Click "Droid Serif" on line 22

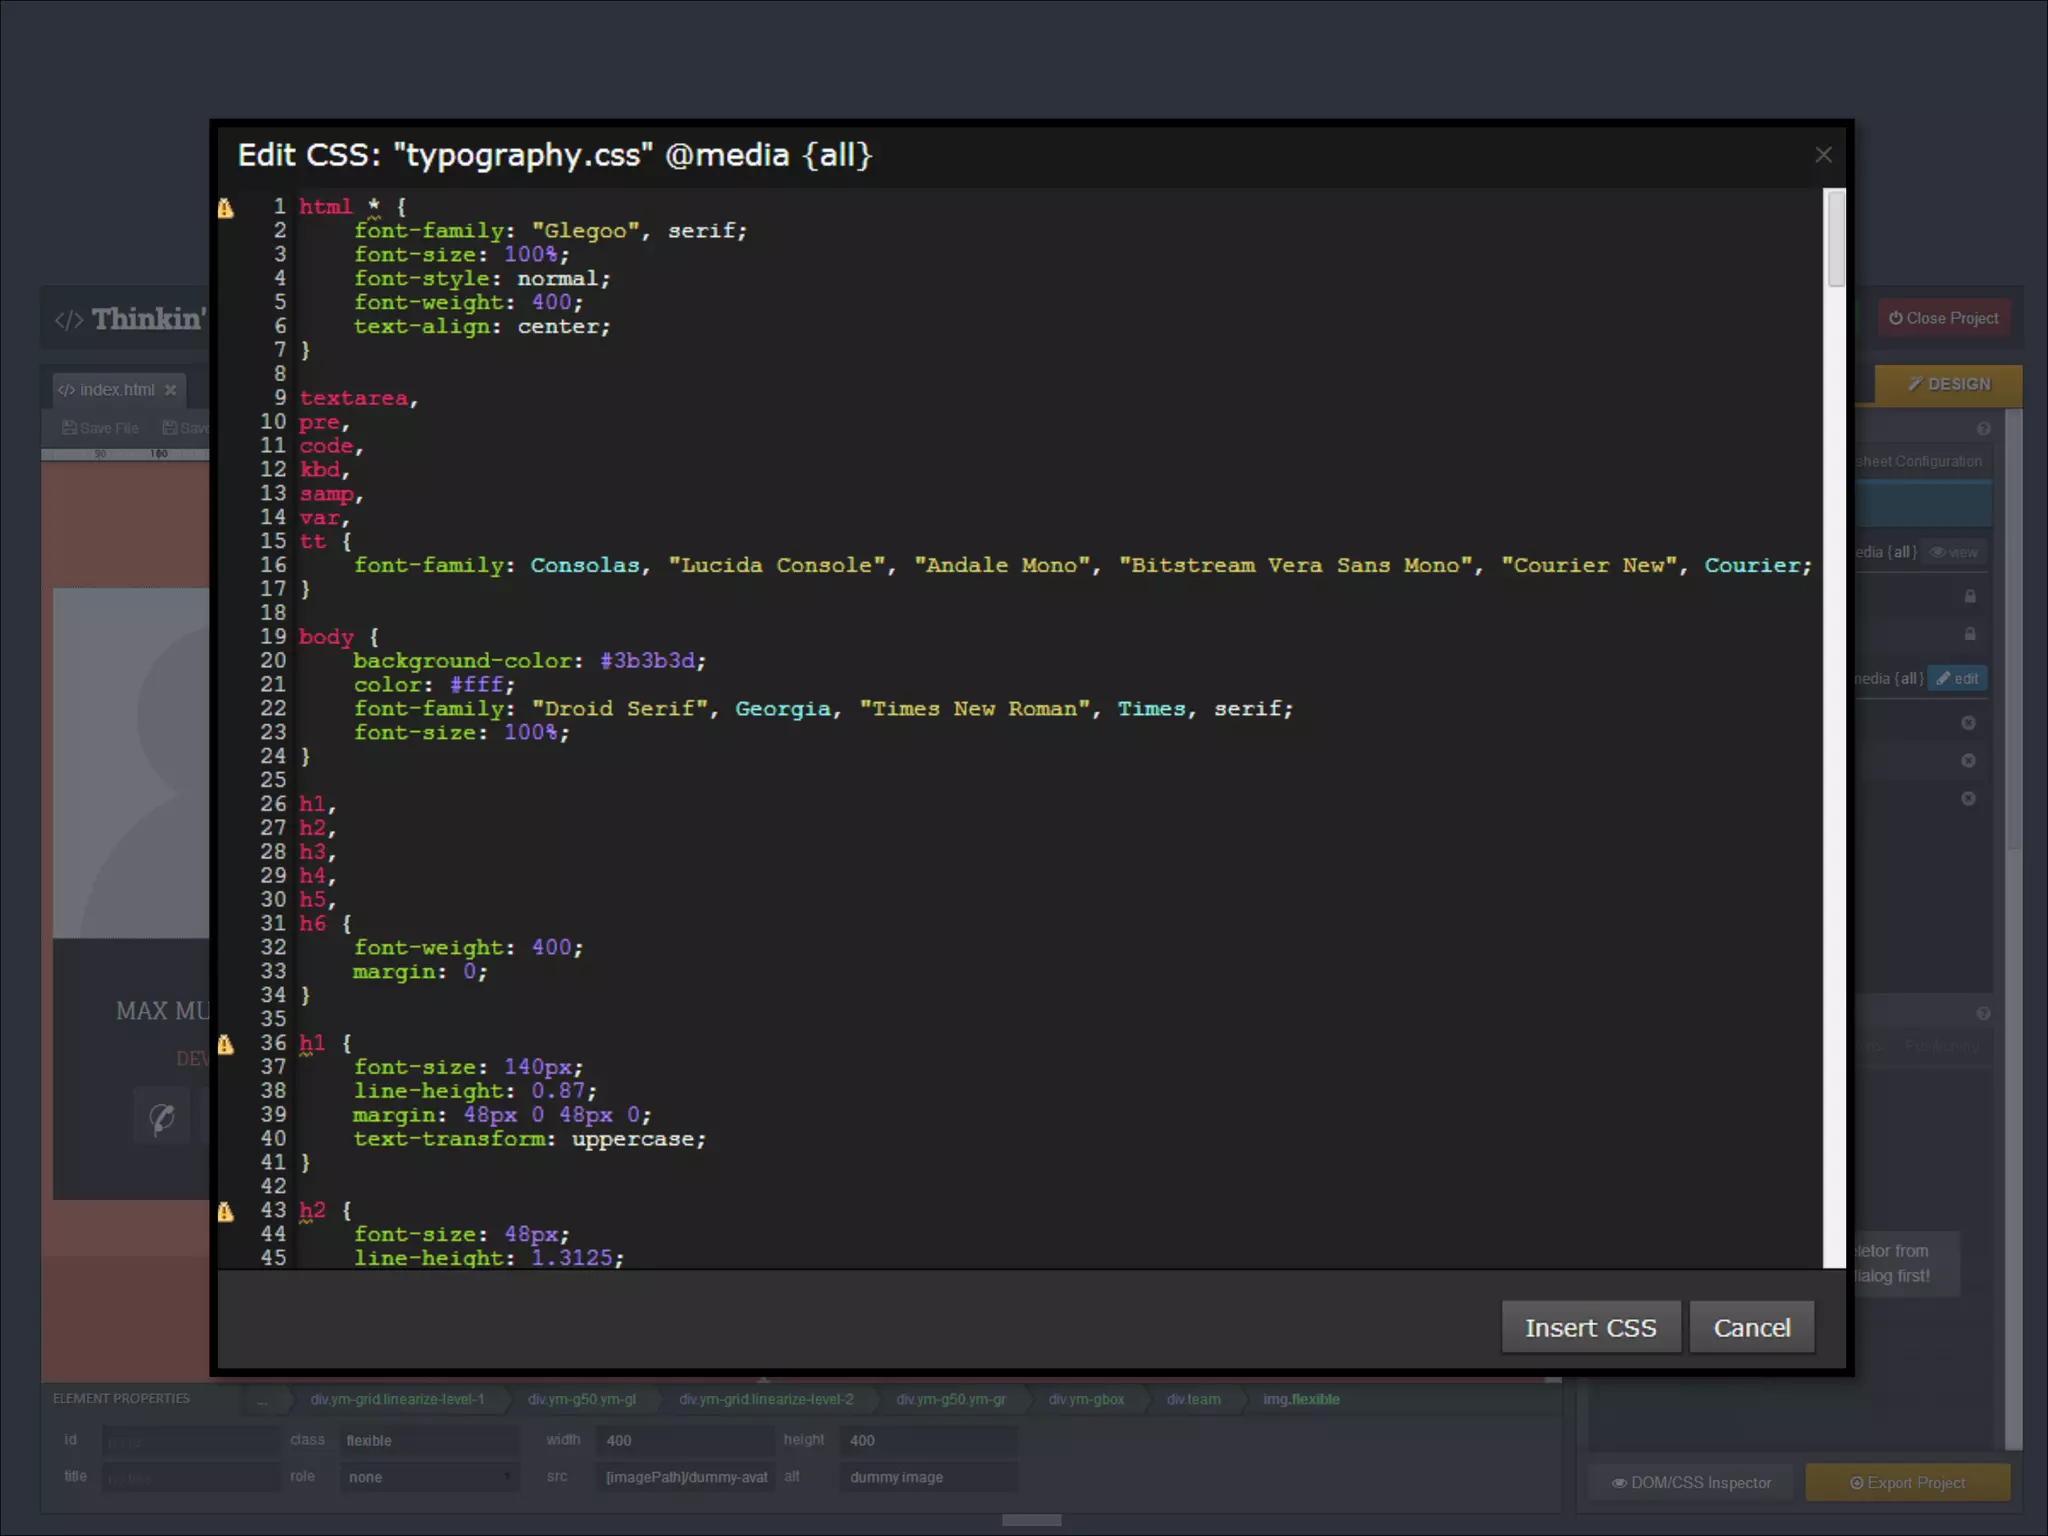pyautogui.click(x=619, y=709)
